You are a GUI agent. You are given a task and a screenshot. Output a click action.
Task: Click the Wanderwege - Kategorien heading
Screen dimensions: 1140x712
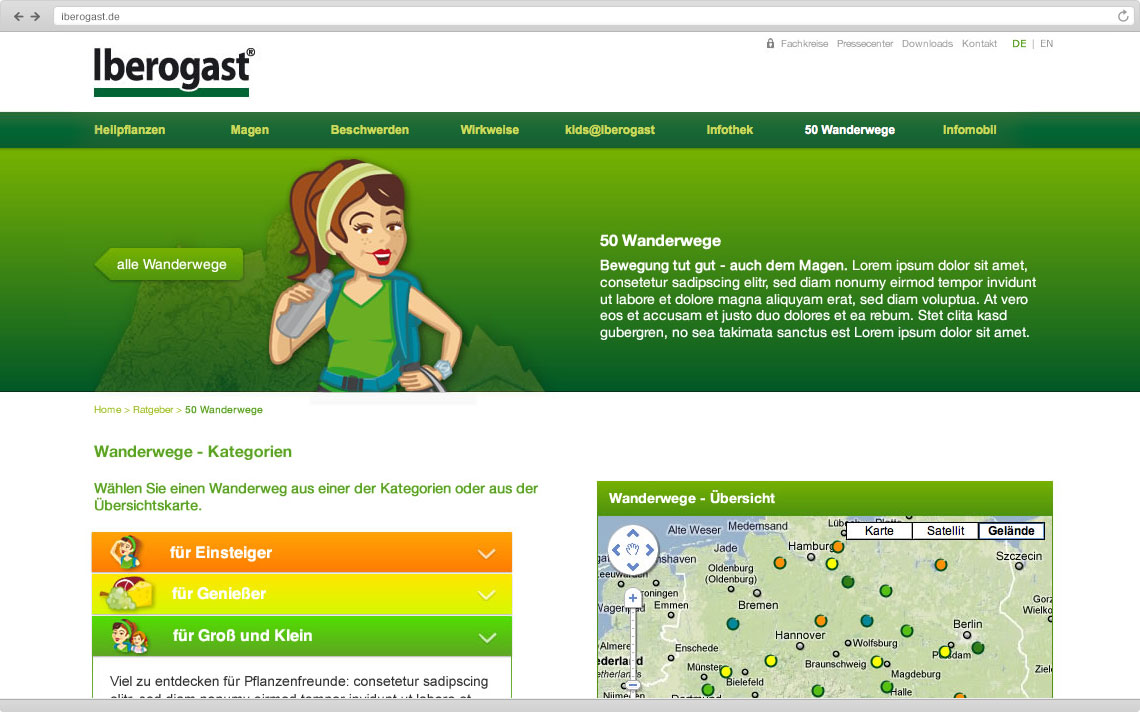(x=193, y=452)
